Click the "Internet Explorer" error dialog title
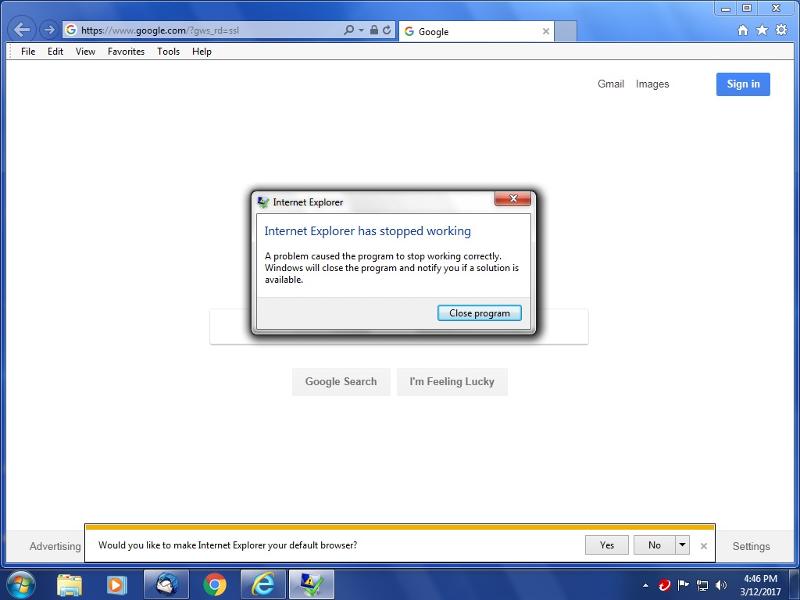 tap(308, 202)
